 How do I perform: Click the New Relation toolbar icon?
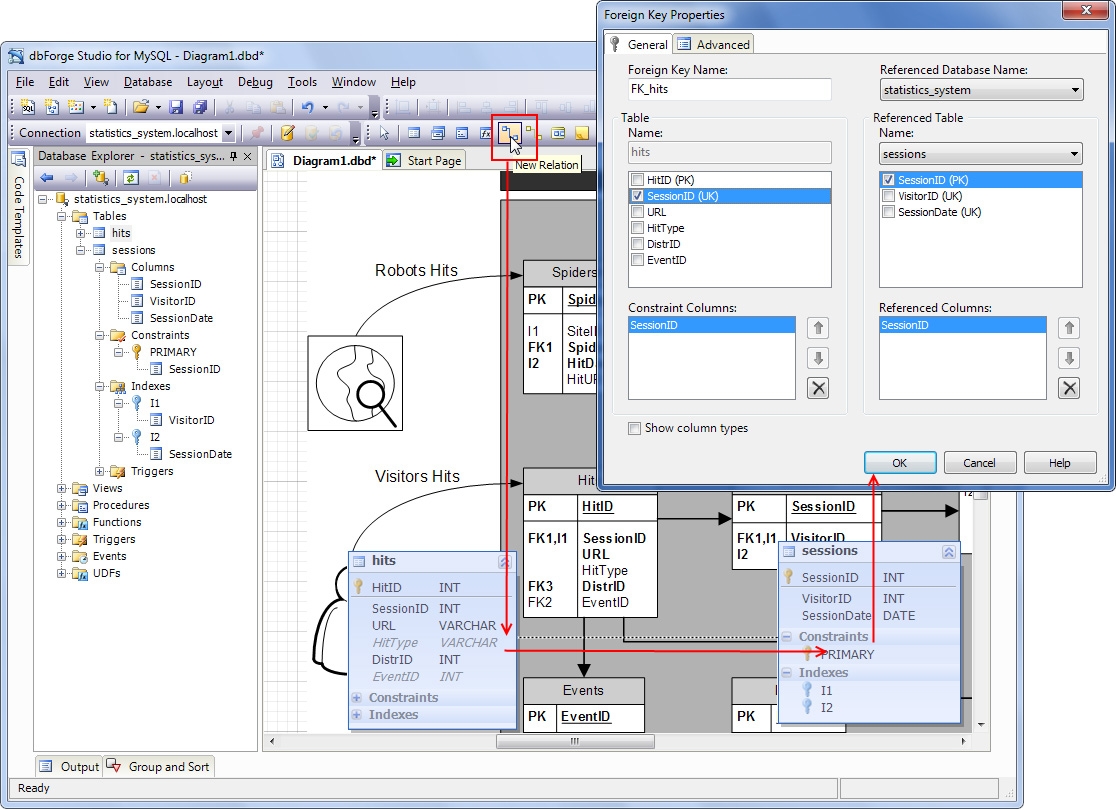click(x=510, y=133)
